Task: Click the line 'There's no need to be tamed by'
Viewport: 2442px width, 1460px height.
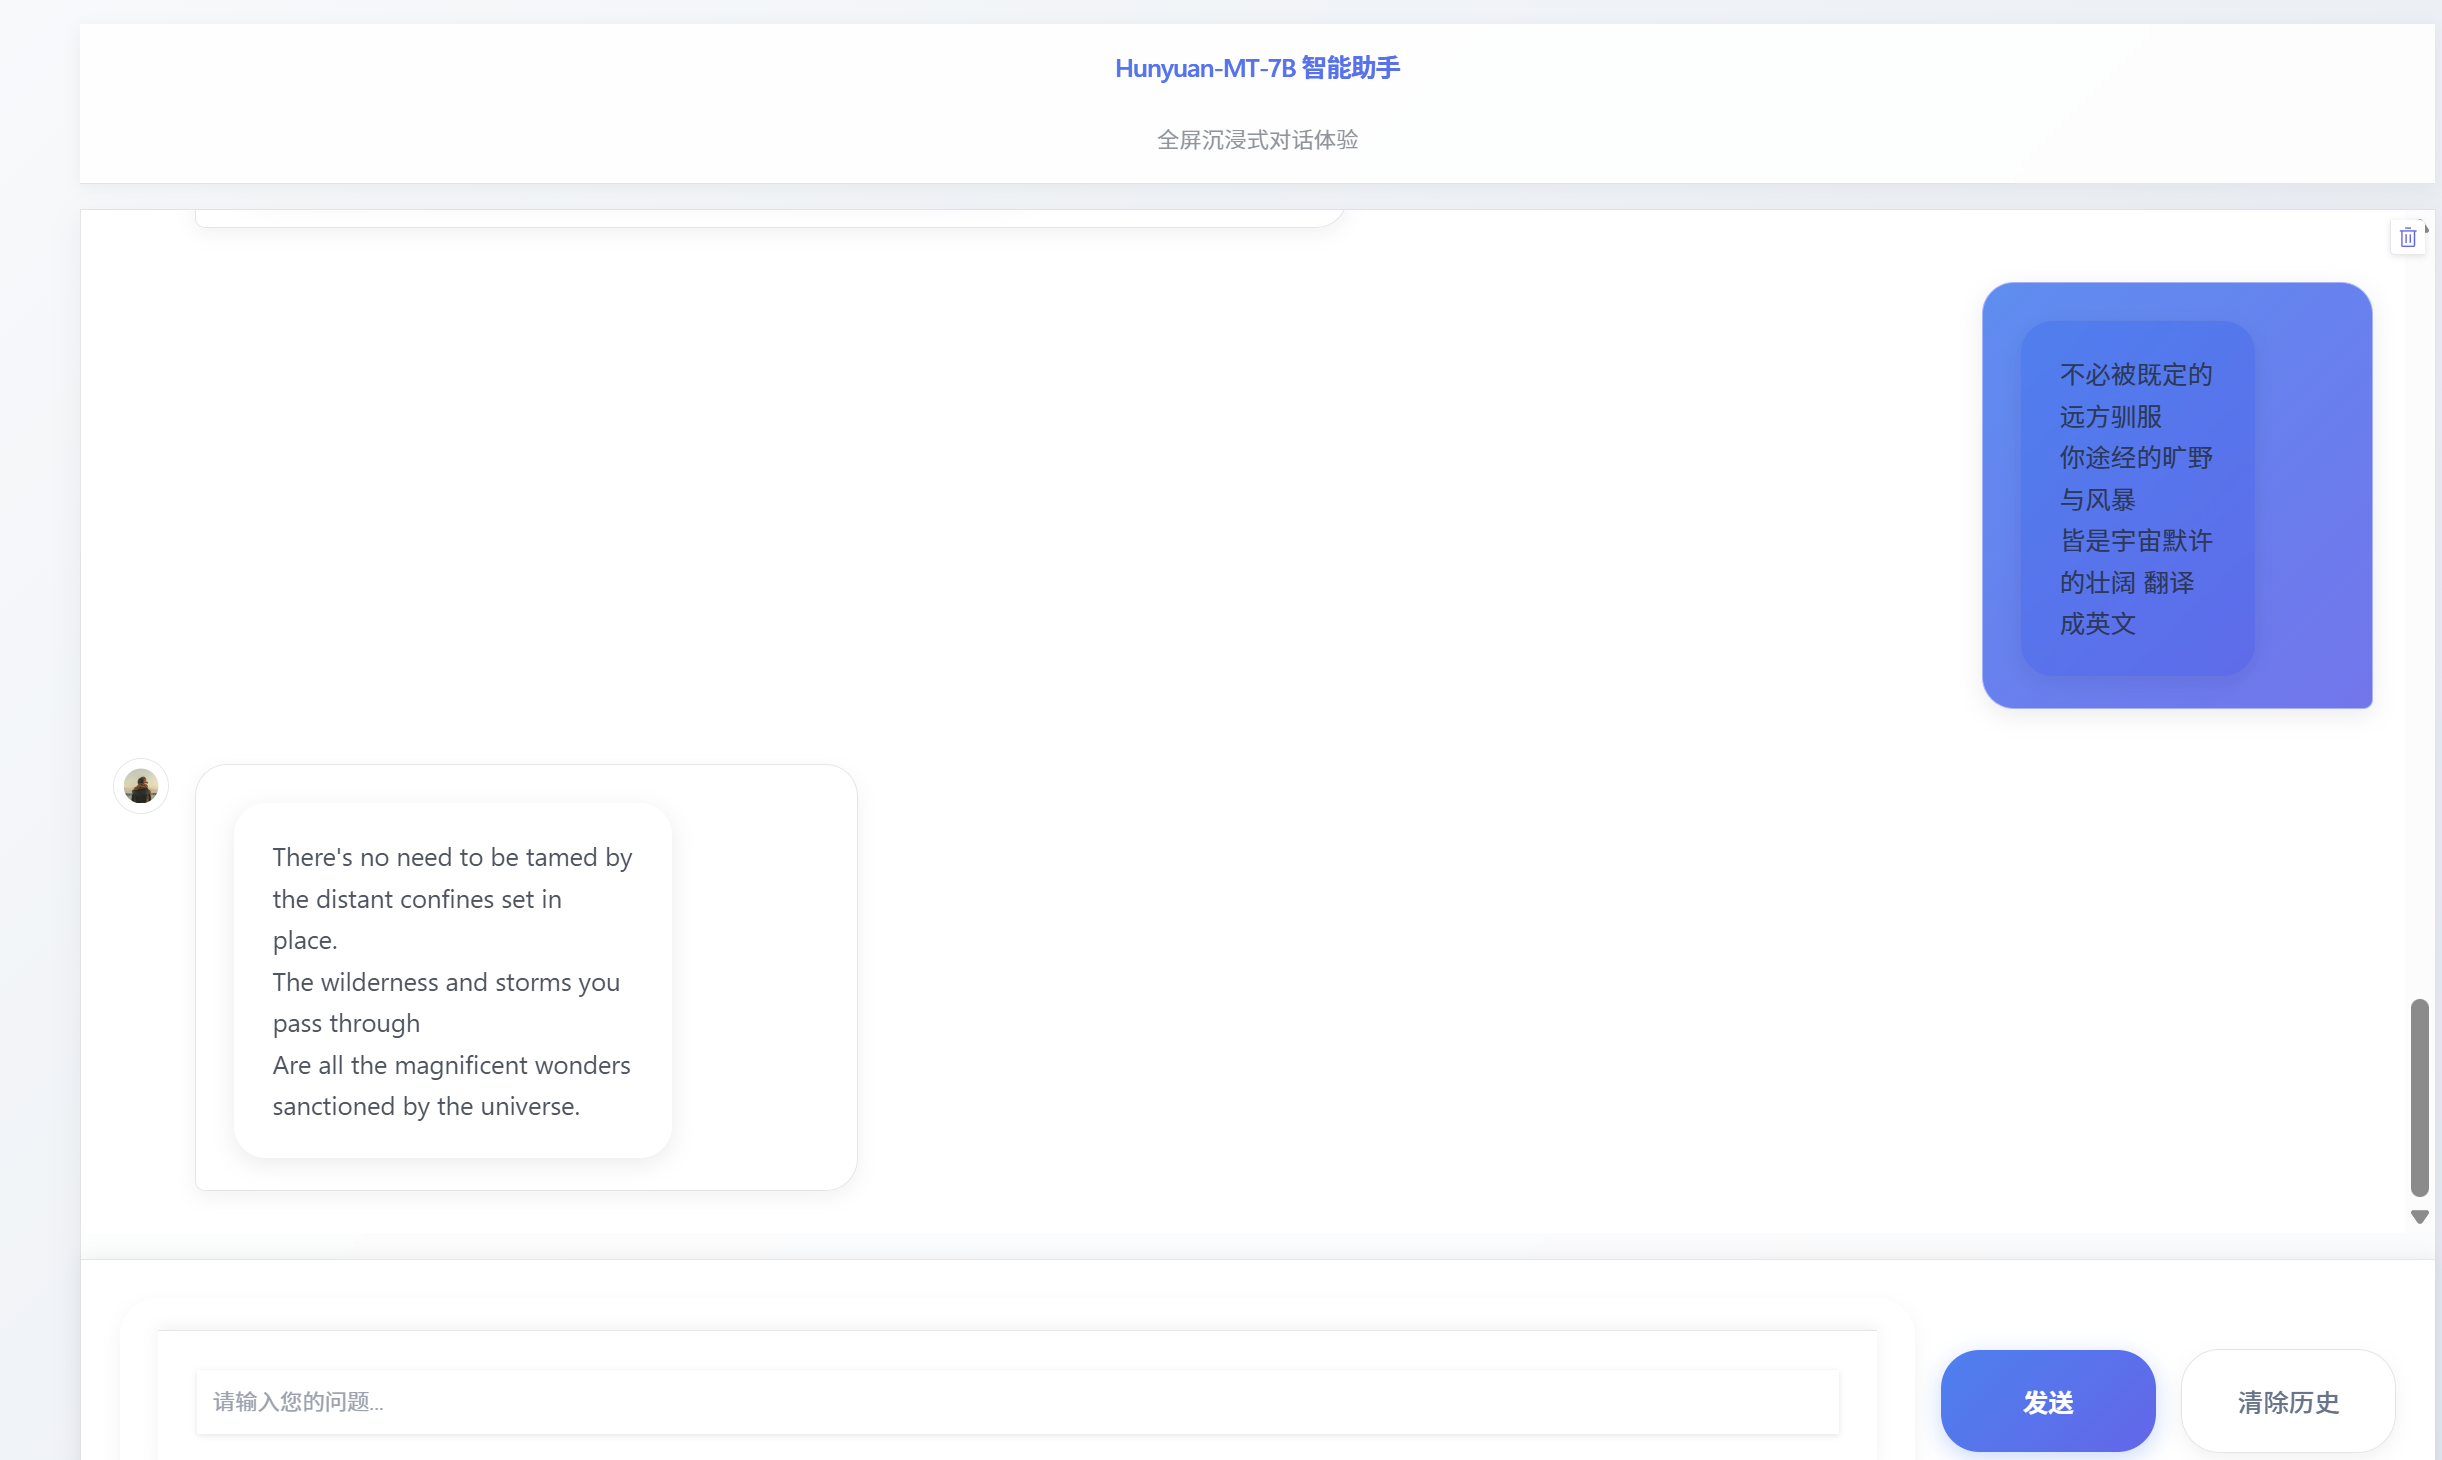Action: (x=452, y=858)
